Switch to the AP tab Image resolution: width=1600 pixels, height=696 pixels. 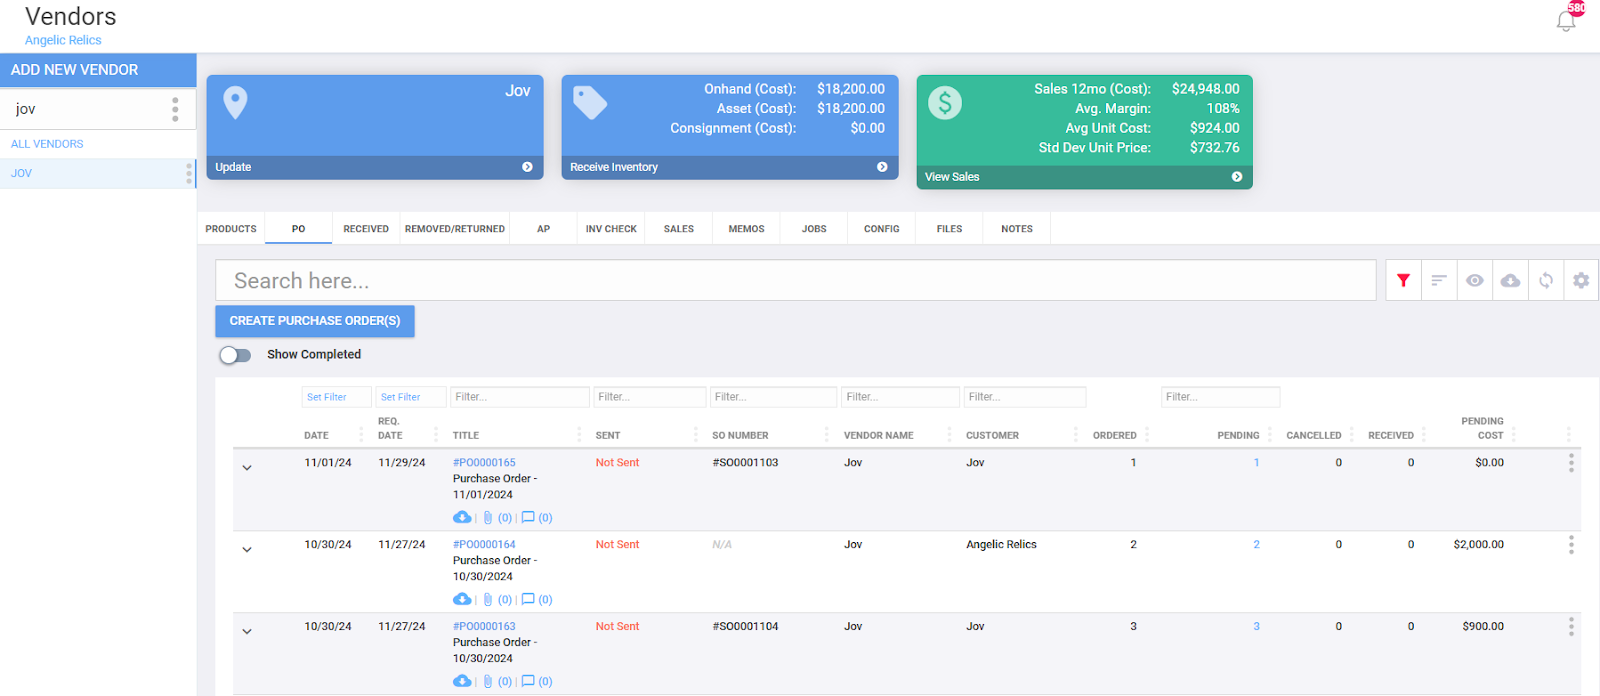pyautogui.click(x=543, y=229)
